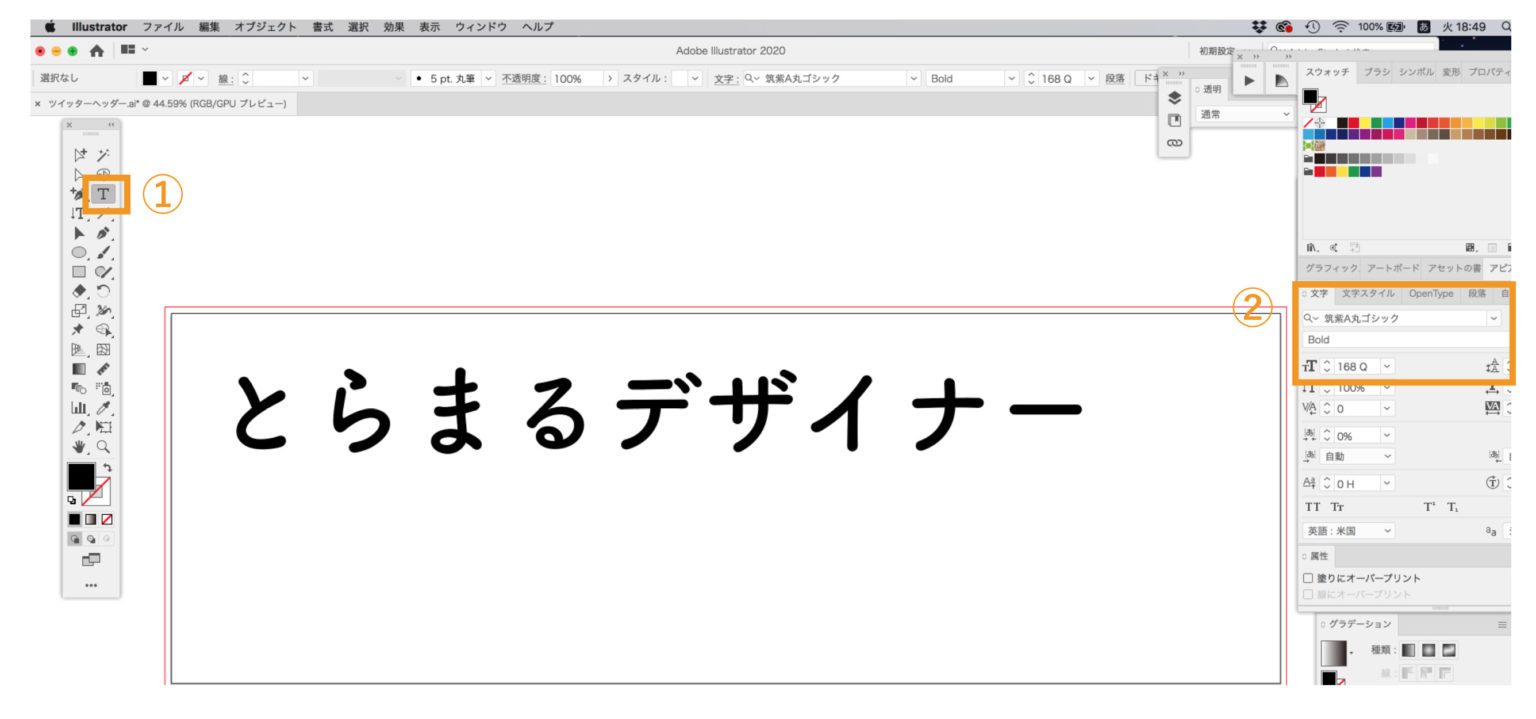Switch to the OpenType tab
The width and height of the screenshot is (1536, 719).
pyautogui.click(x=1431, y=294)
